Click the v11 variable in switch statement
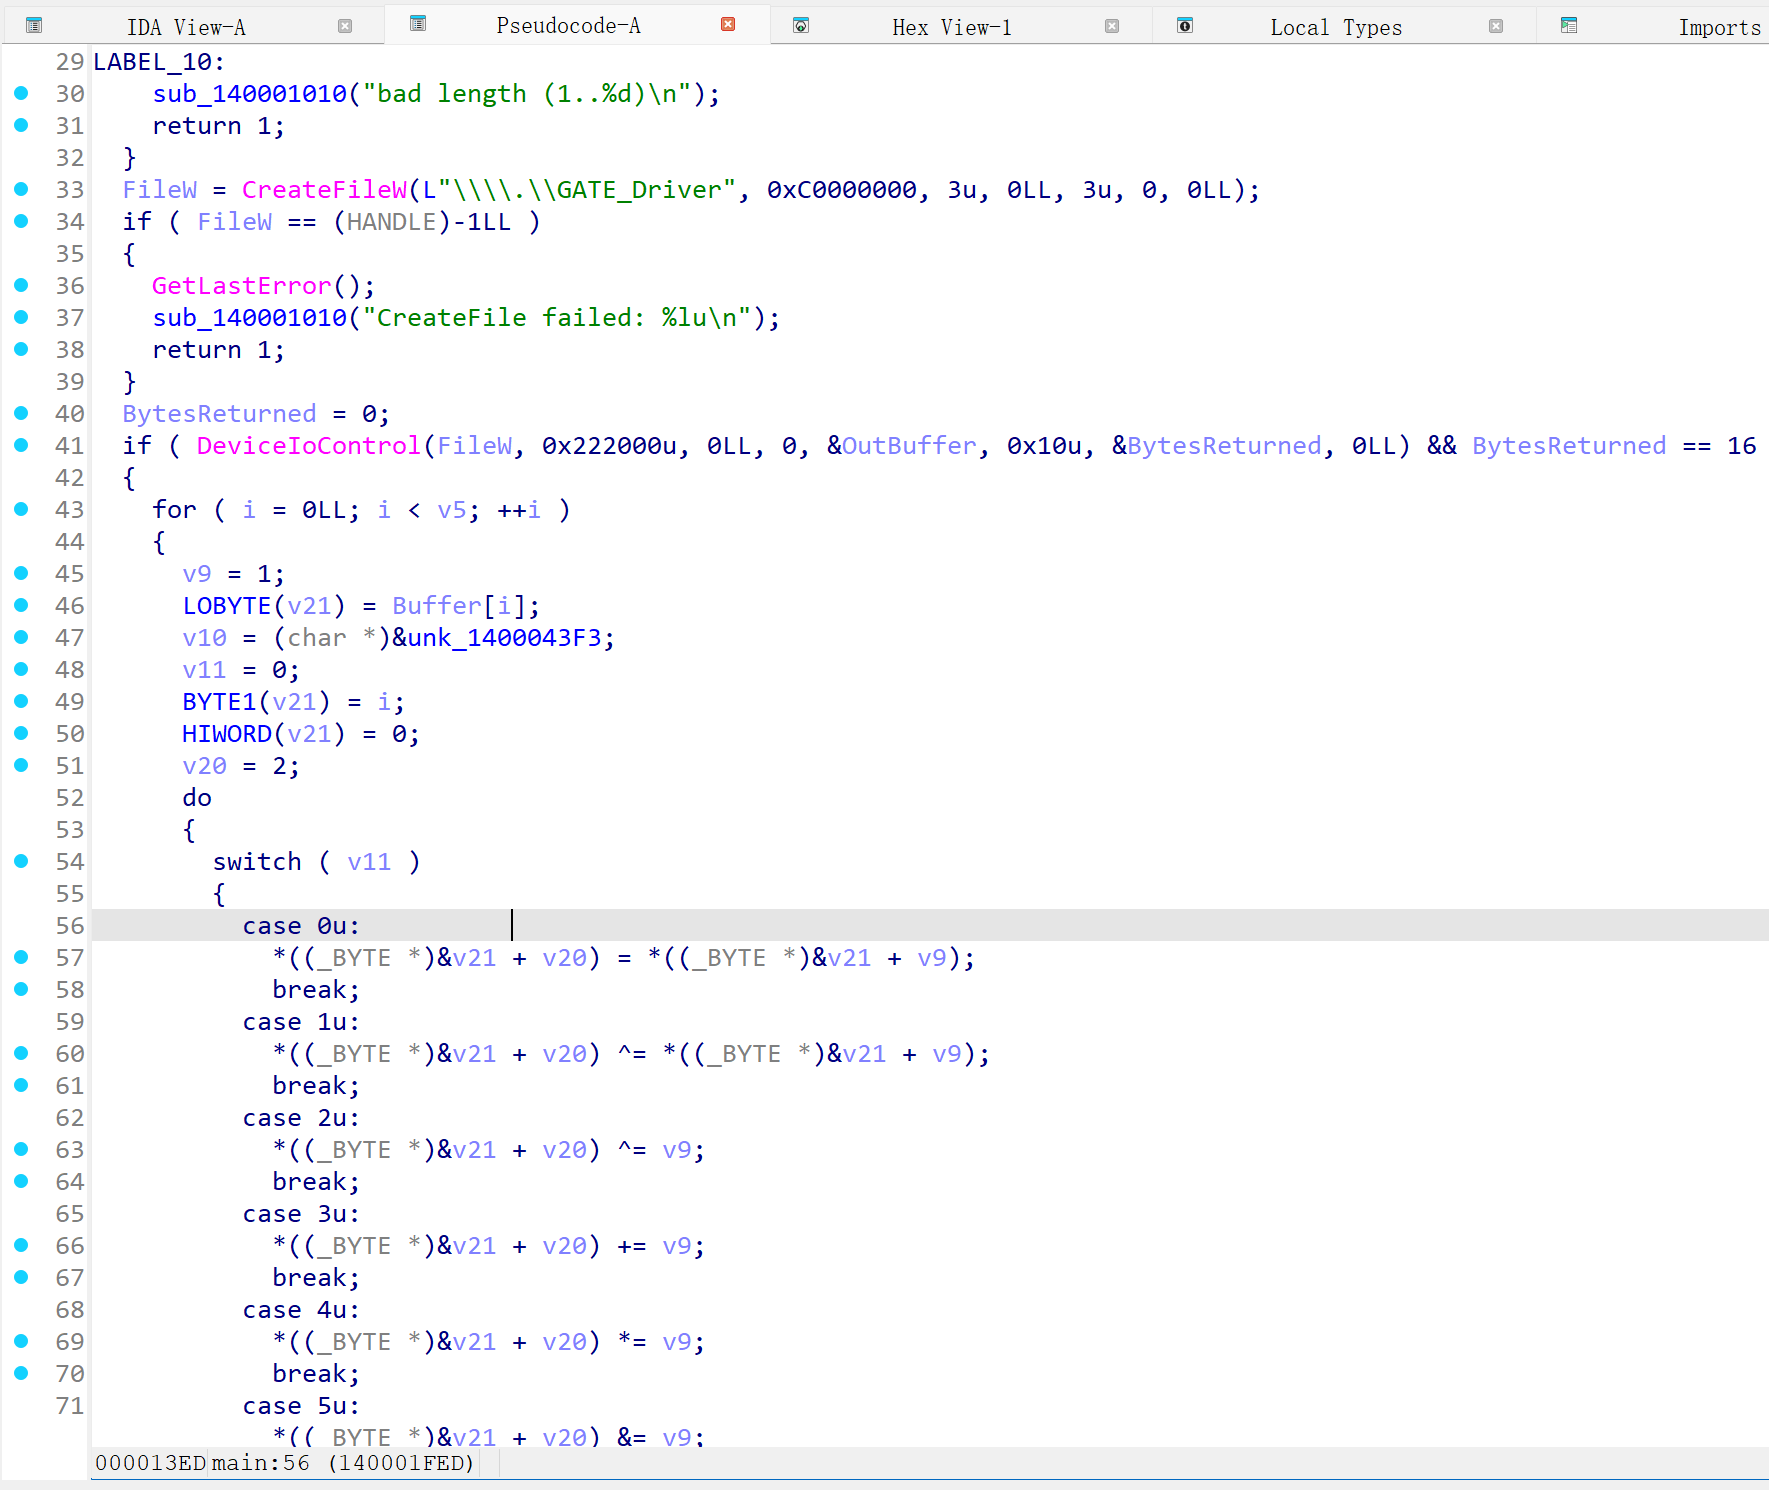Image resolution: width=1769 pixels, height=1490 pixels. pos(369,862)
